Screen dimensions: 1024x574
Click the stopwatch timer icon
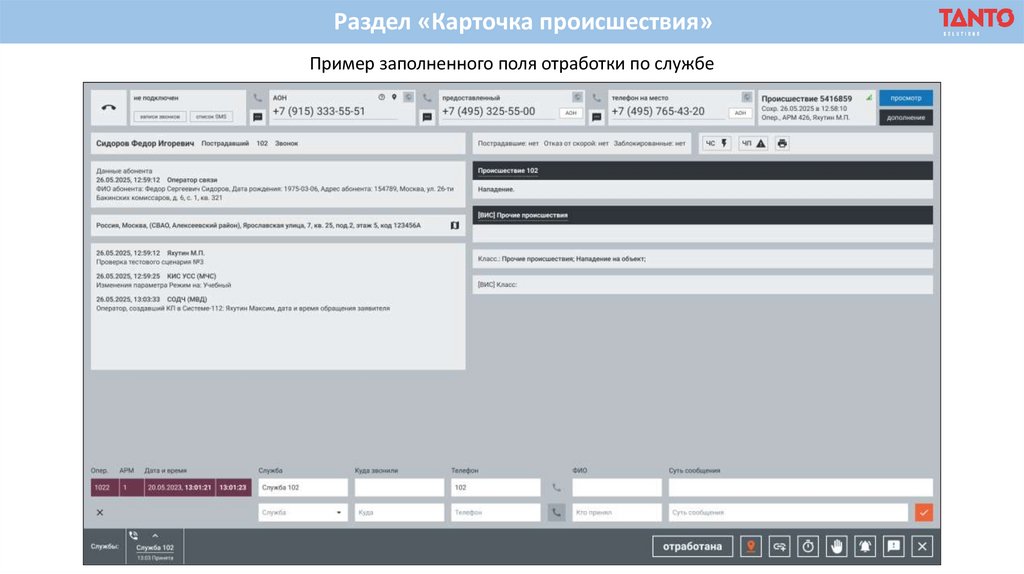coord(808,547)
